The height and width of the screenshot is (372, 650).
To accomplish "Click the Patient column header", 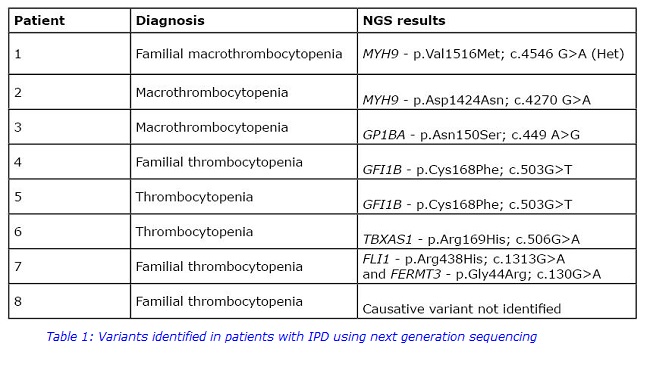I will coord(69,20).
